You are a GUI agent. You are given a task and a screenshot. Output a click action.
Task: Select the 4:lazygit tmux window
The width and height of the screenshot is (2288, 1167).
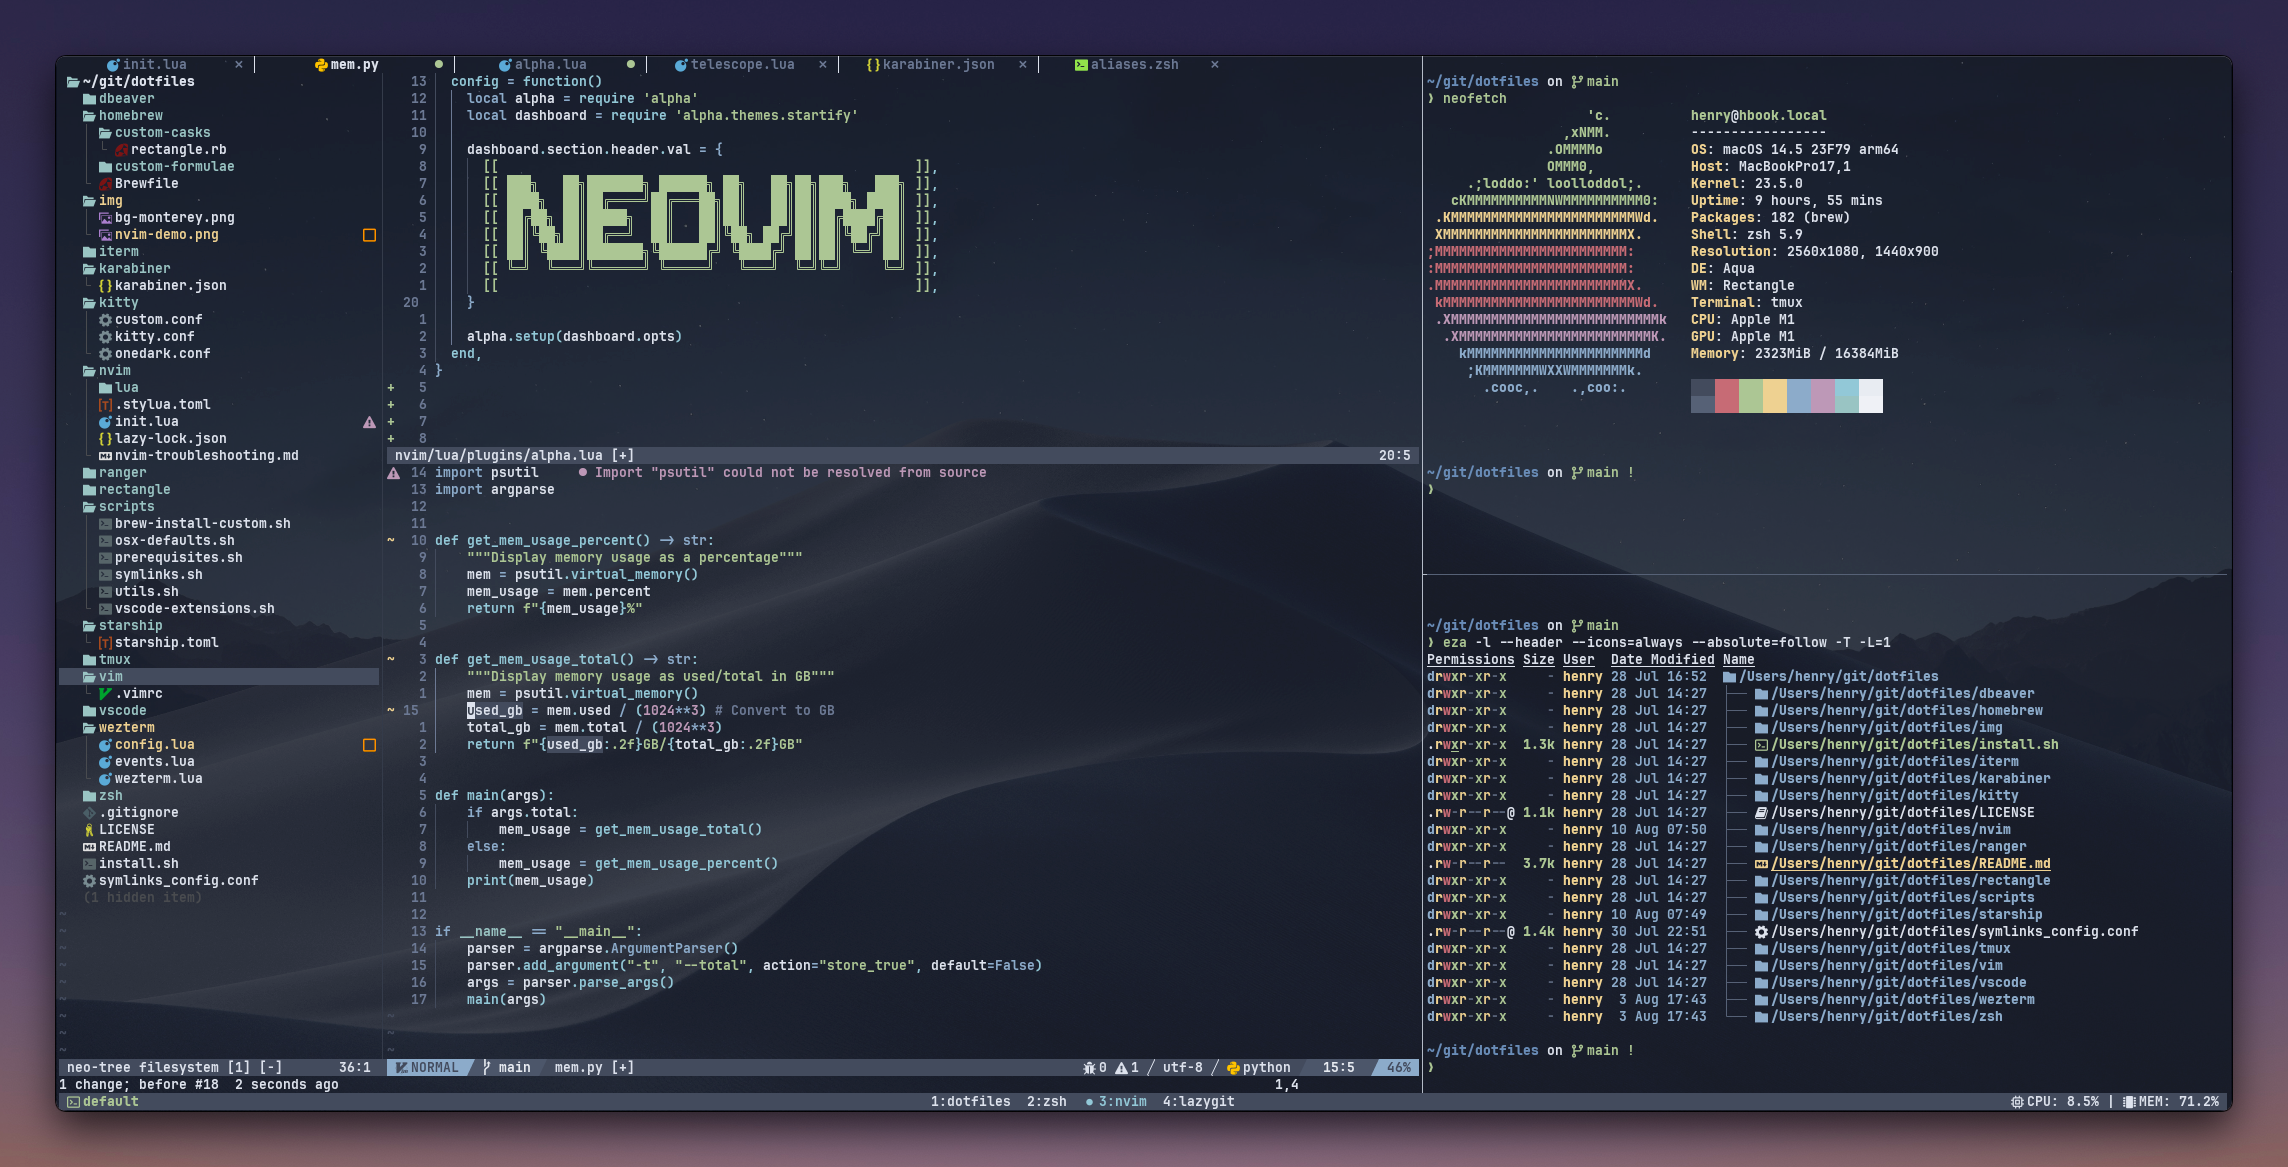click(1198, 1102)
